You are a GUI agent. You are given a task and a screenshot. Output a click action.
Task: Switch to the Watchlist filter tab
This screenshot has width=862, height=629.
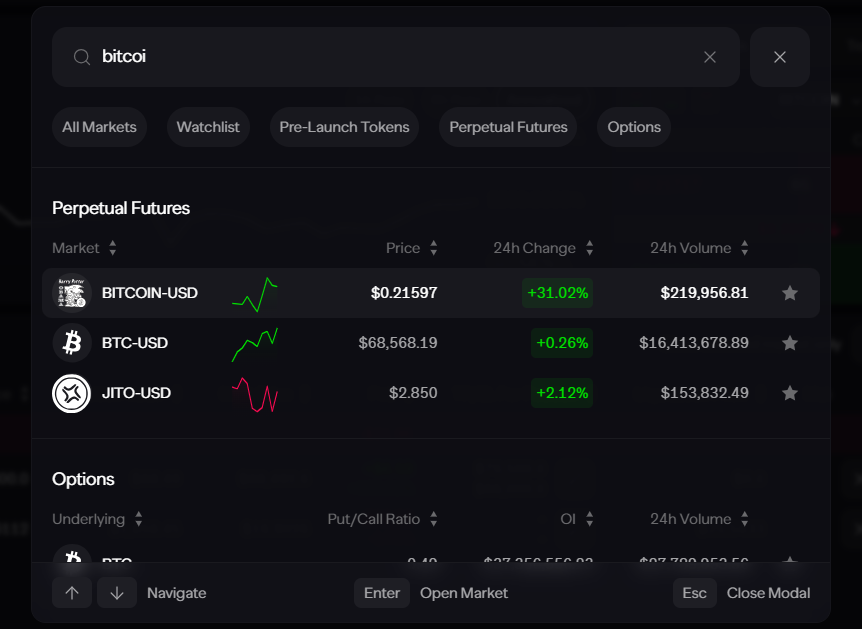[208, 127]
